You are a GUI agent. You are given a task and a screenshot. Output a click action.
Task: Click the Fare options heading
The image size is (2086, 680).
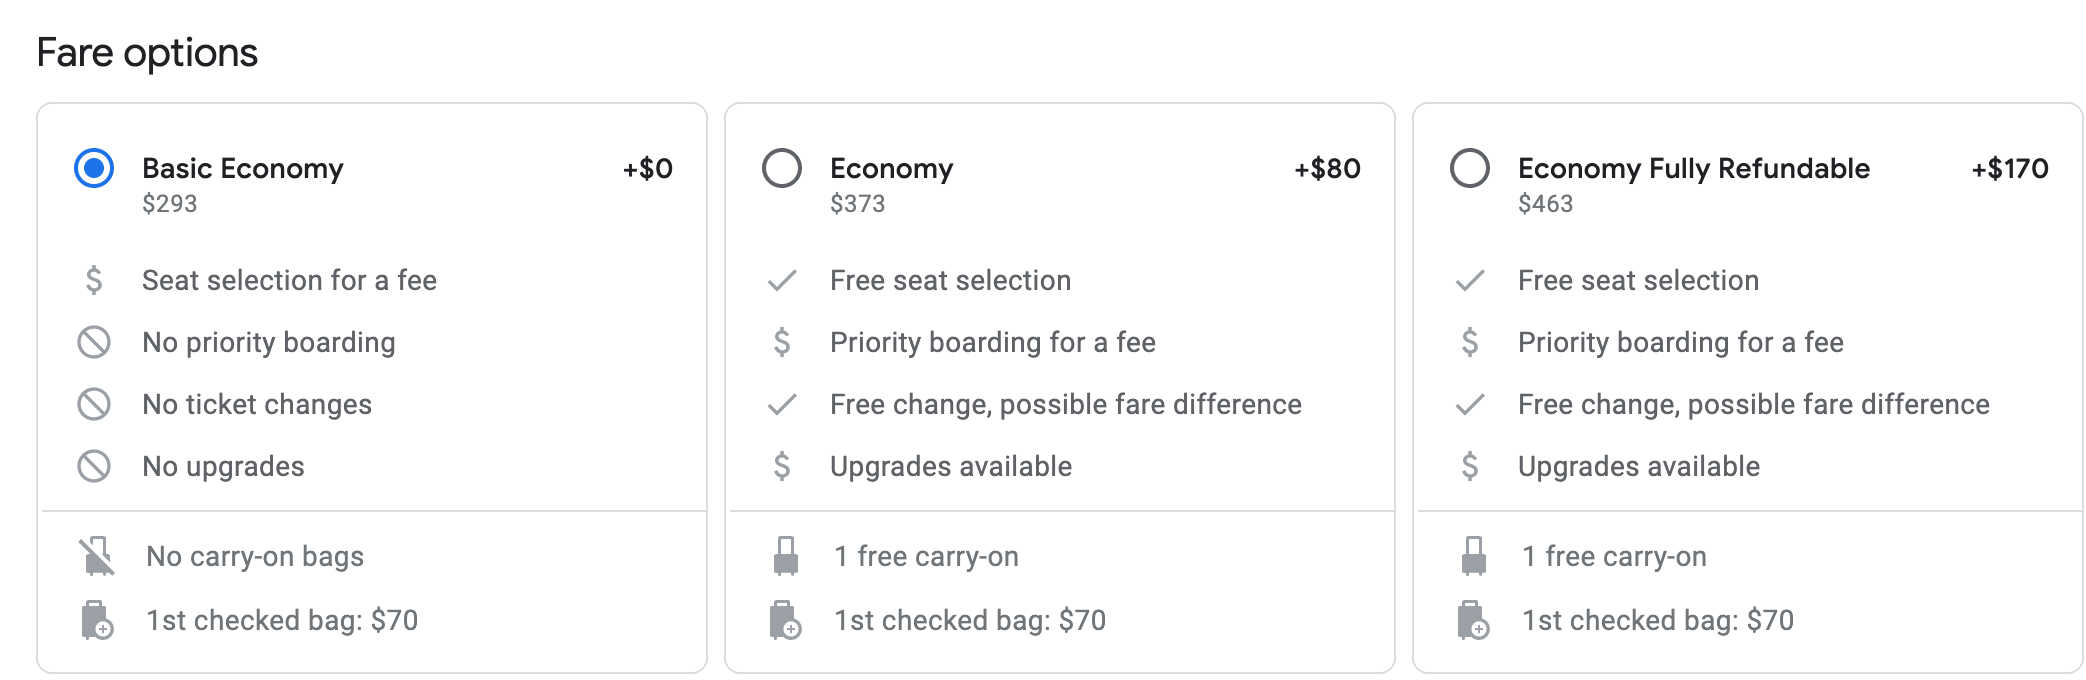(147, 53)
